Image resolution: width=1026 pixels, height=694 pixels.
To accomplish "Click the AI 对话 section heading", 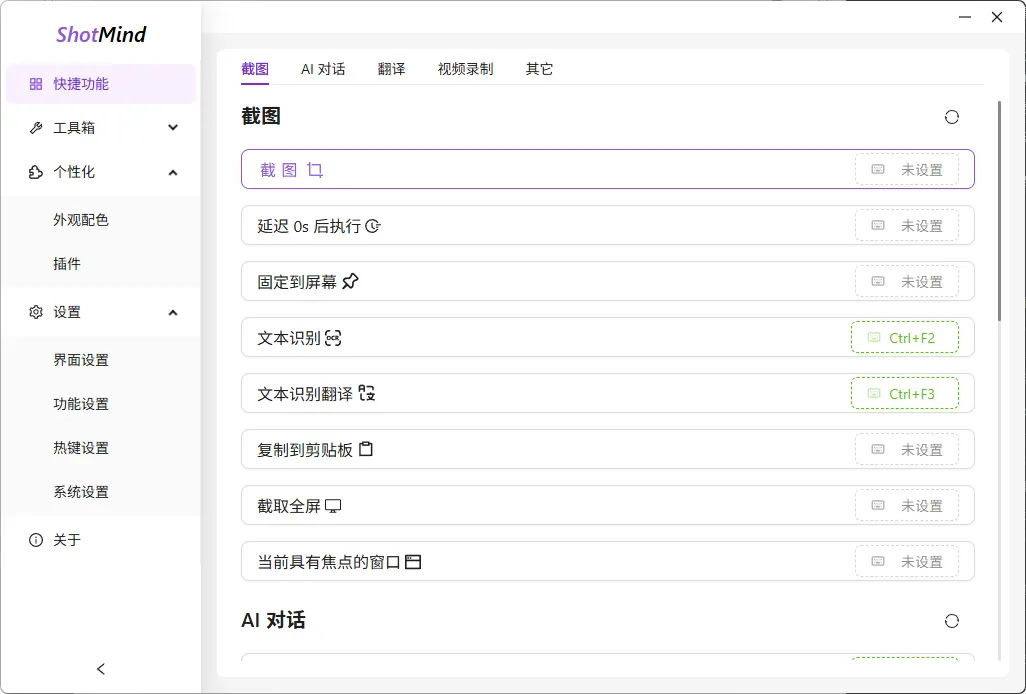I will [x=274, y=620].
